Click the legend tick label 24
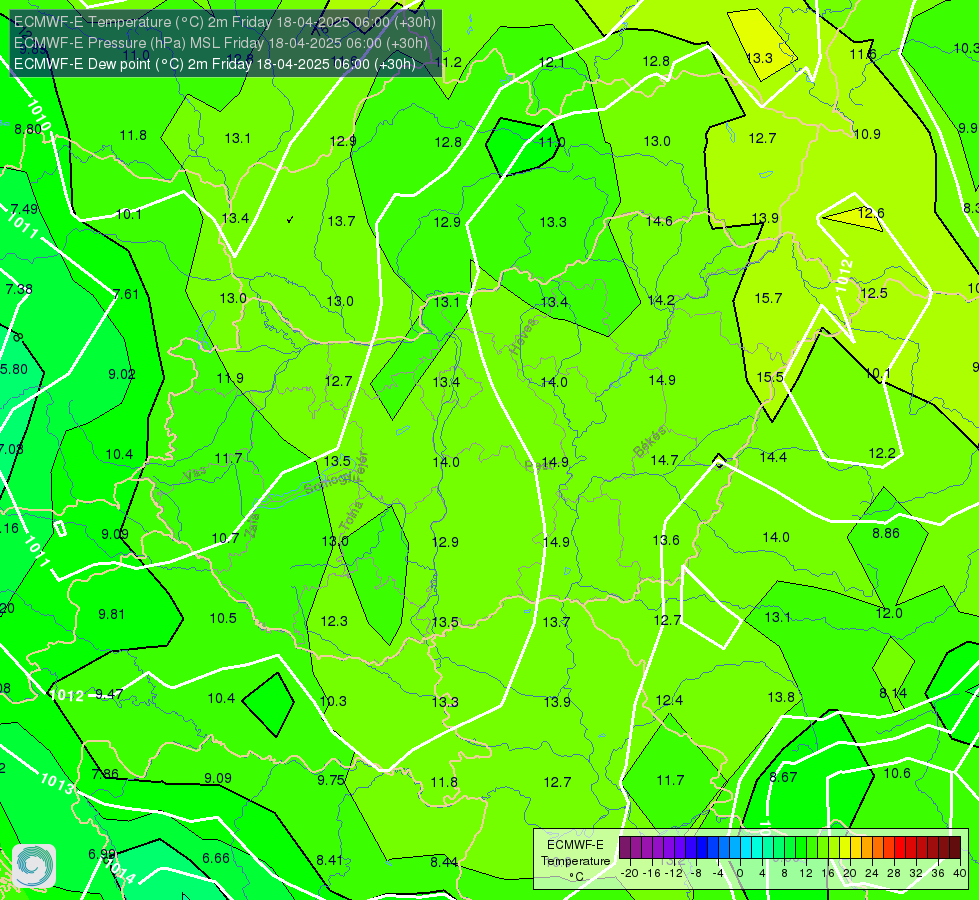The width and height of the screenshot is (979, 900). point(872,873)
